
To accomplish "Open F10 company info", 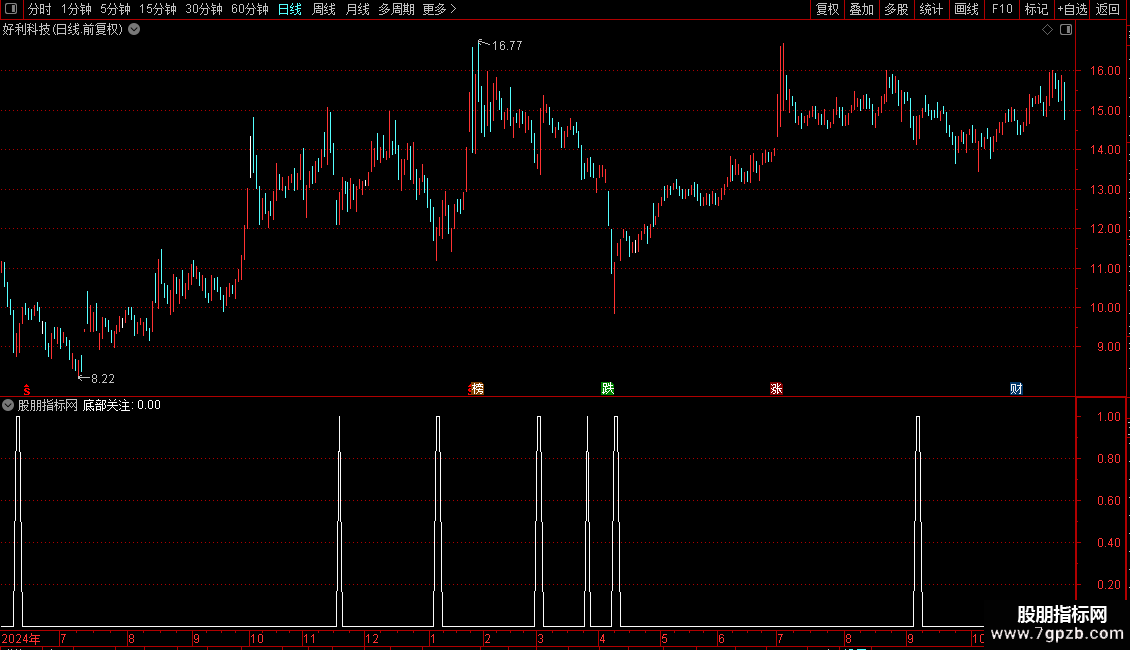I will (x=1002, y=9).
